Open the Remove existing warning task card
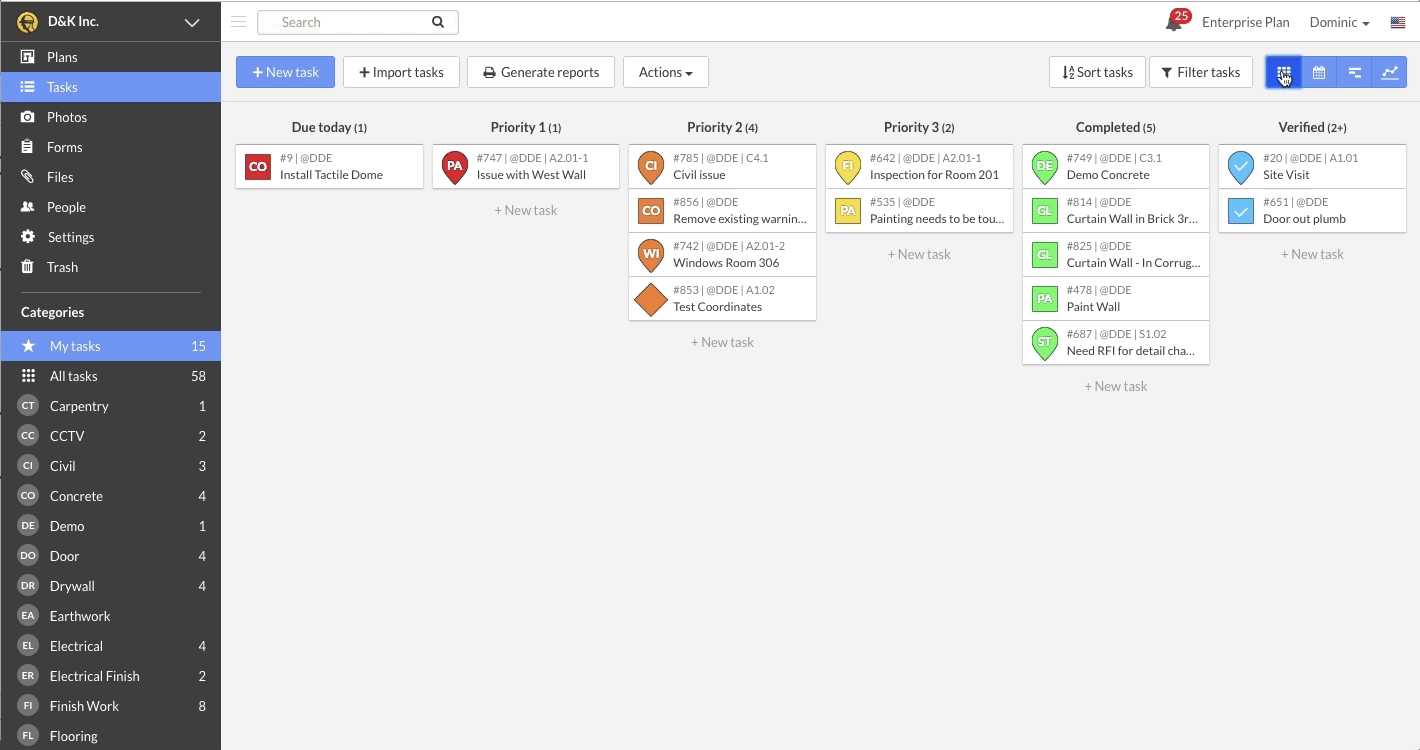1420x750 pixels. tap(722, 210)
